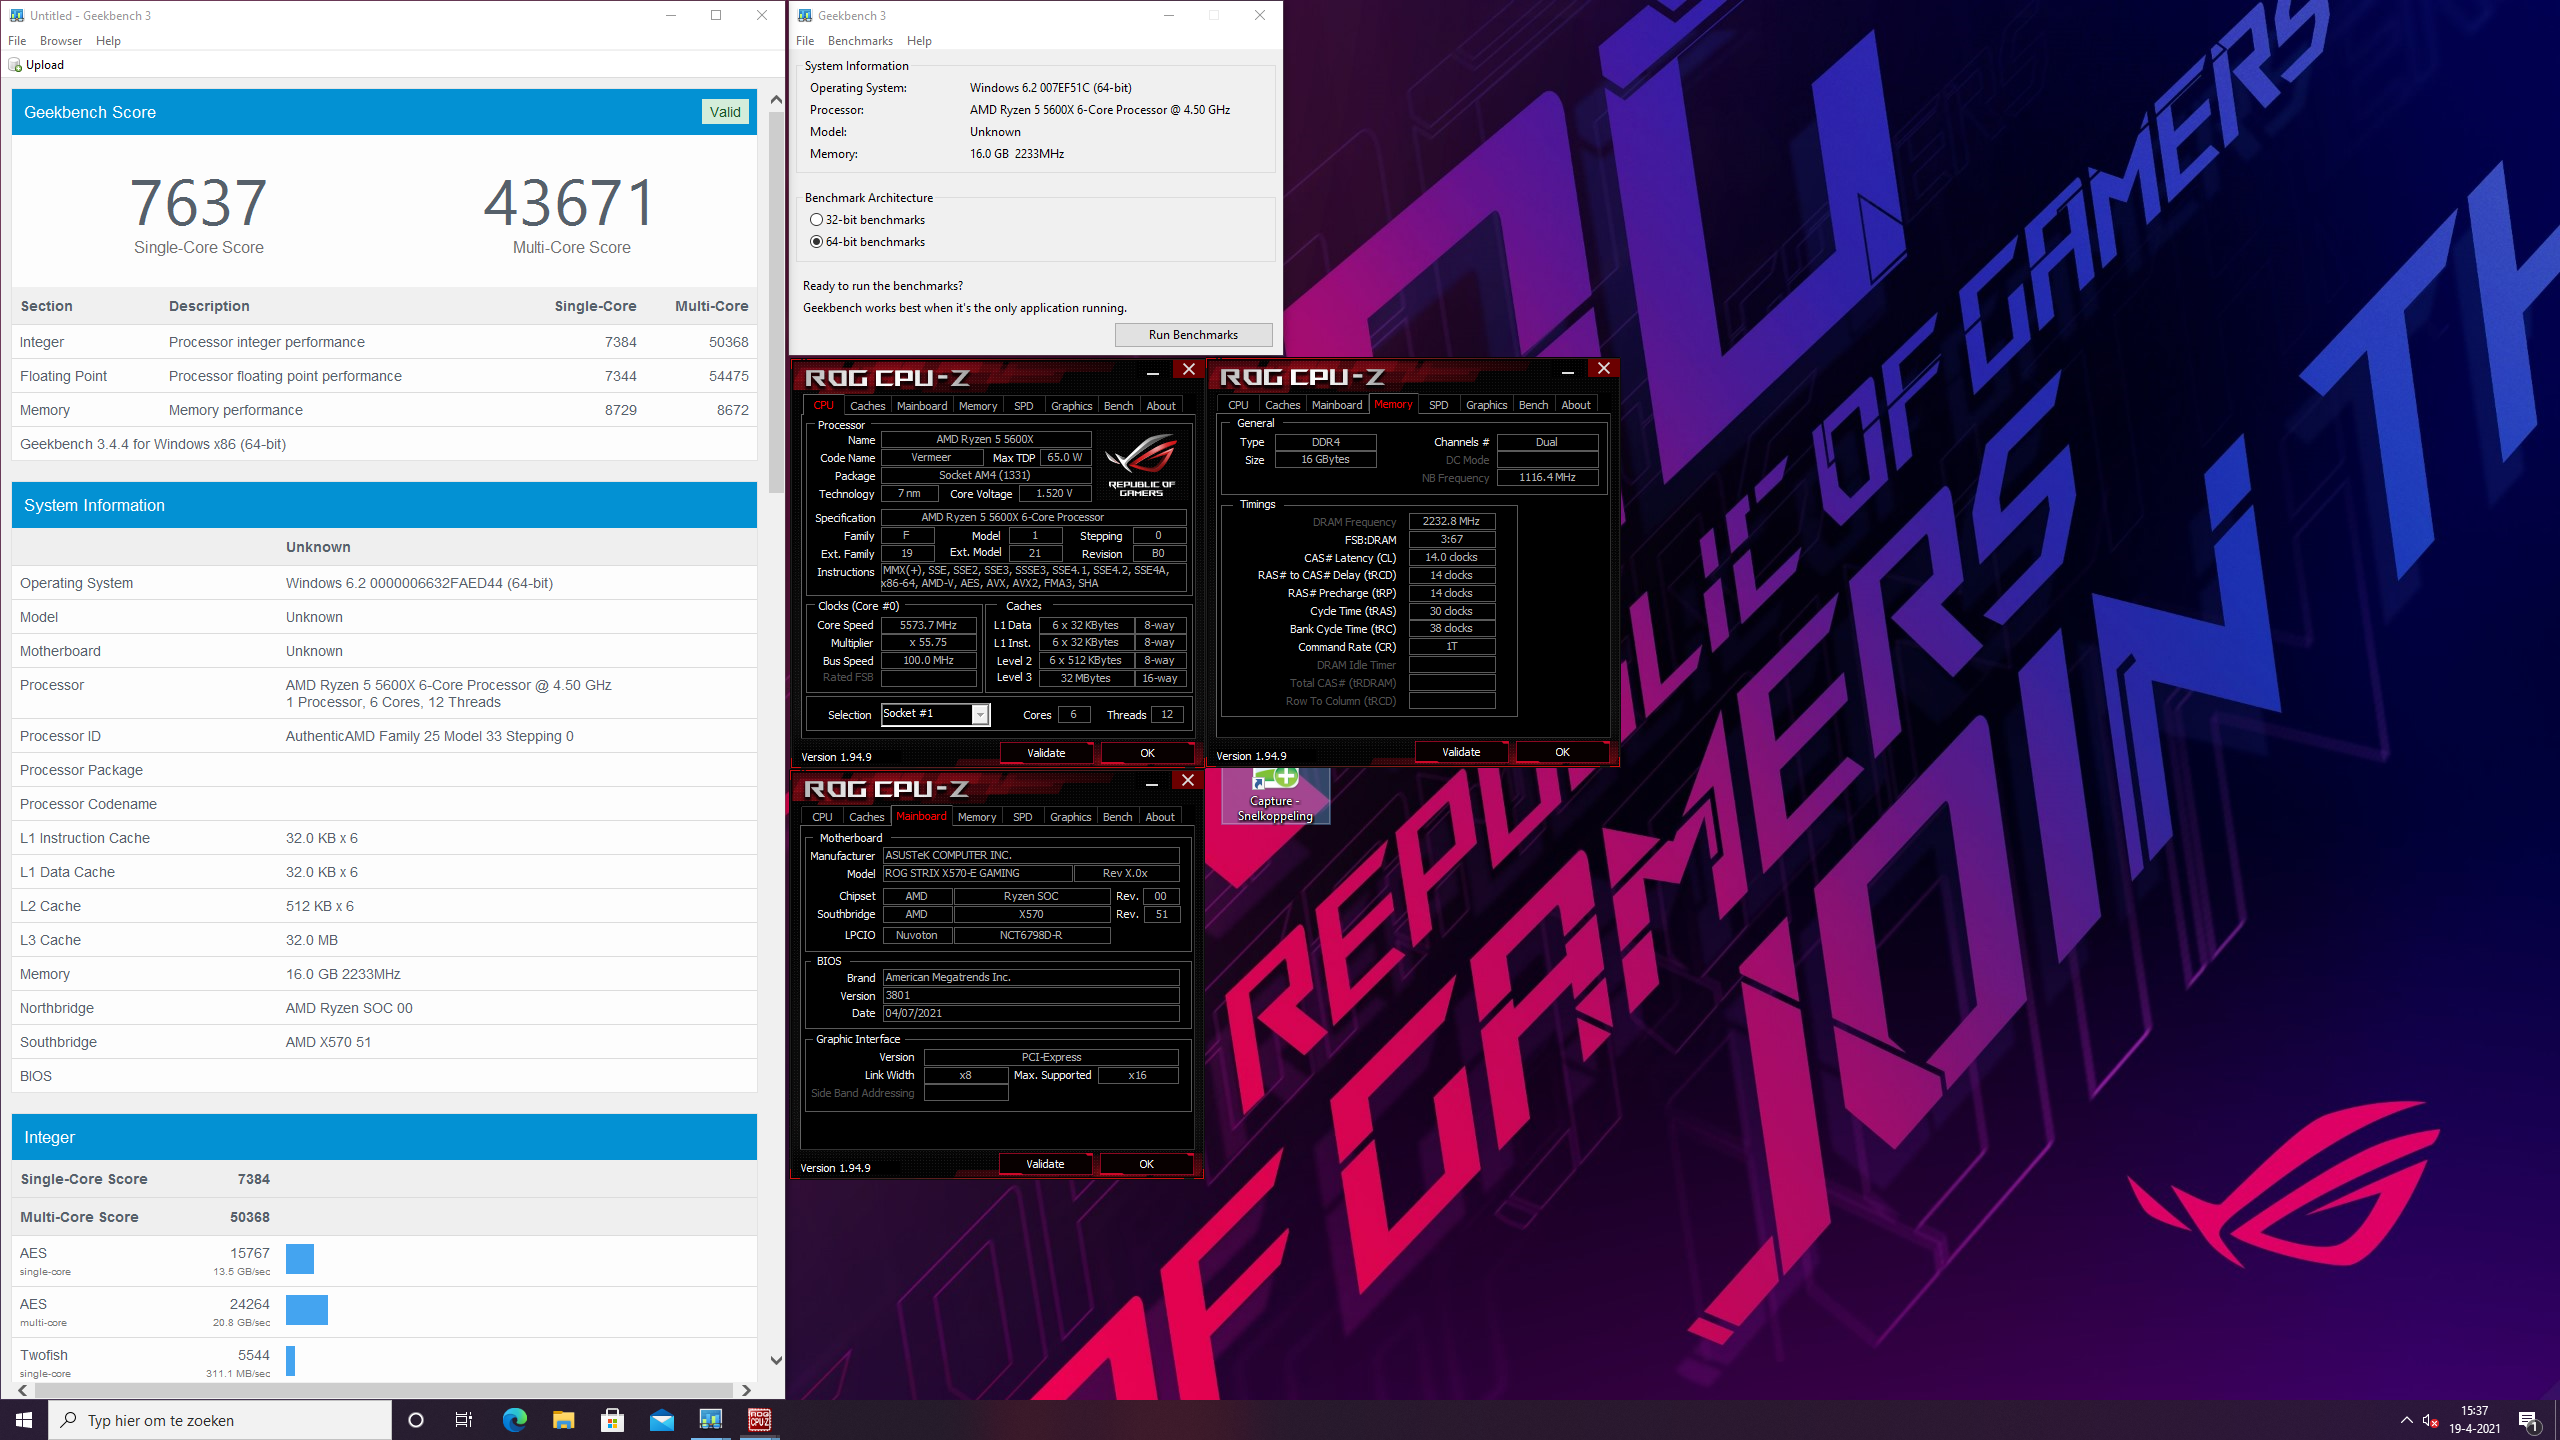This screenshot has width=2560, height=1440.
Task: Click OK in CPU-Z Mainboard window
Action: [1146, 1164]
